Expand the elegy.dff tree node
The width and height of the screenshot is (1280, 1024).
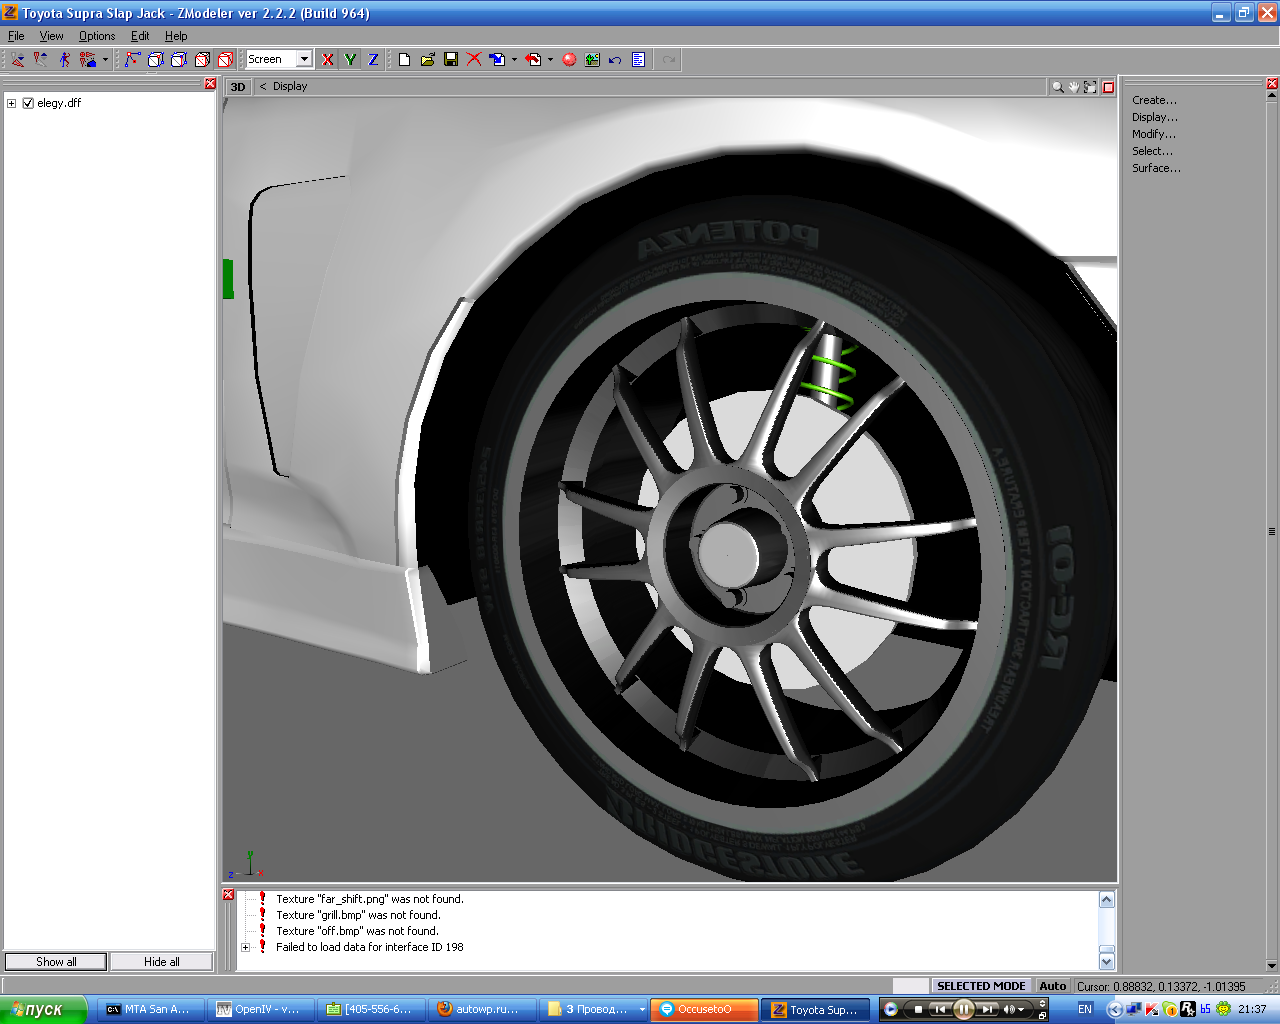click(12, 103)
